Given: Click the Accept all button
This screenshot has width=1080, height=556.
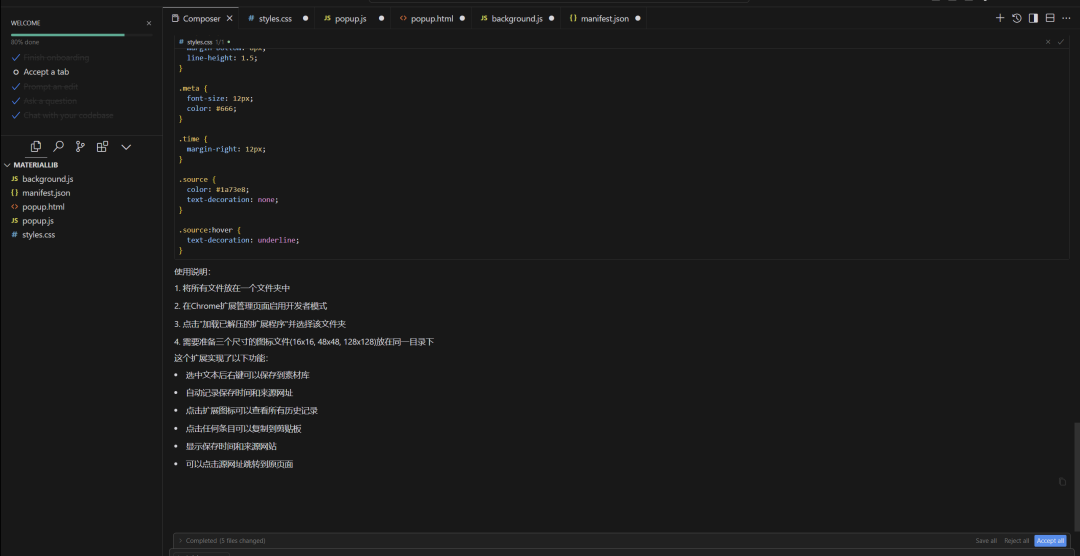Looking at the screenshot, I should [x=1050, y=541].
